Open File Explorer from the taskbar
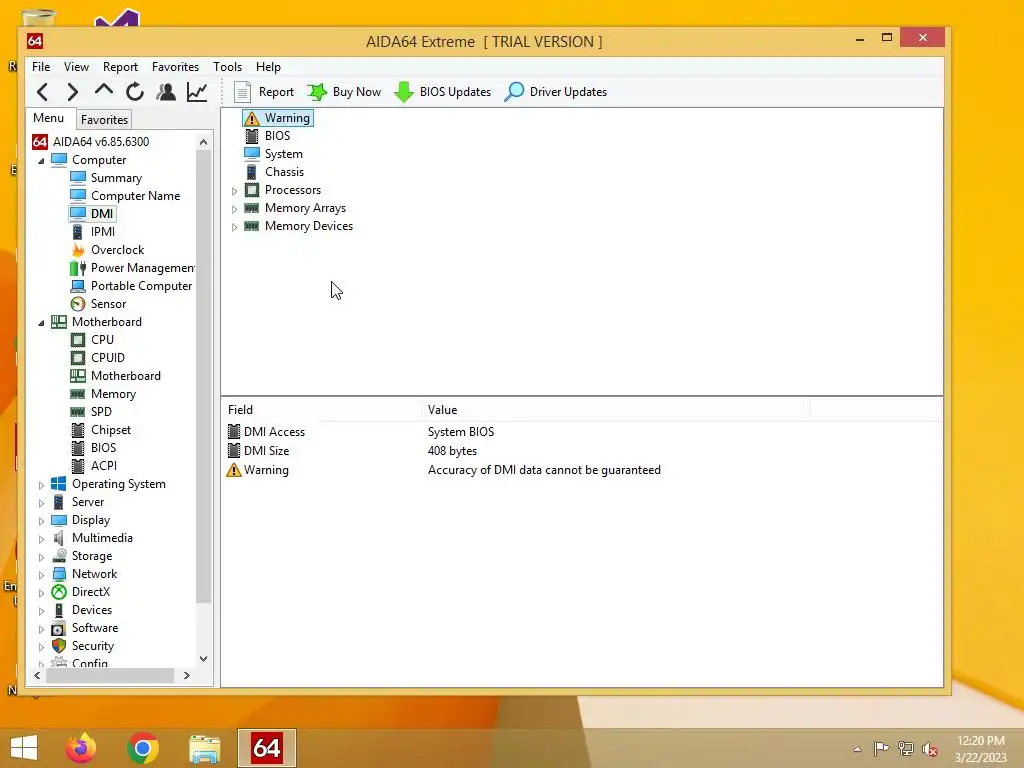1024x768 pixels. 204,748
